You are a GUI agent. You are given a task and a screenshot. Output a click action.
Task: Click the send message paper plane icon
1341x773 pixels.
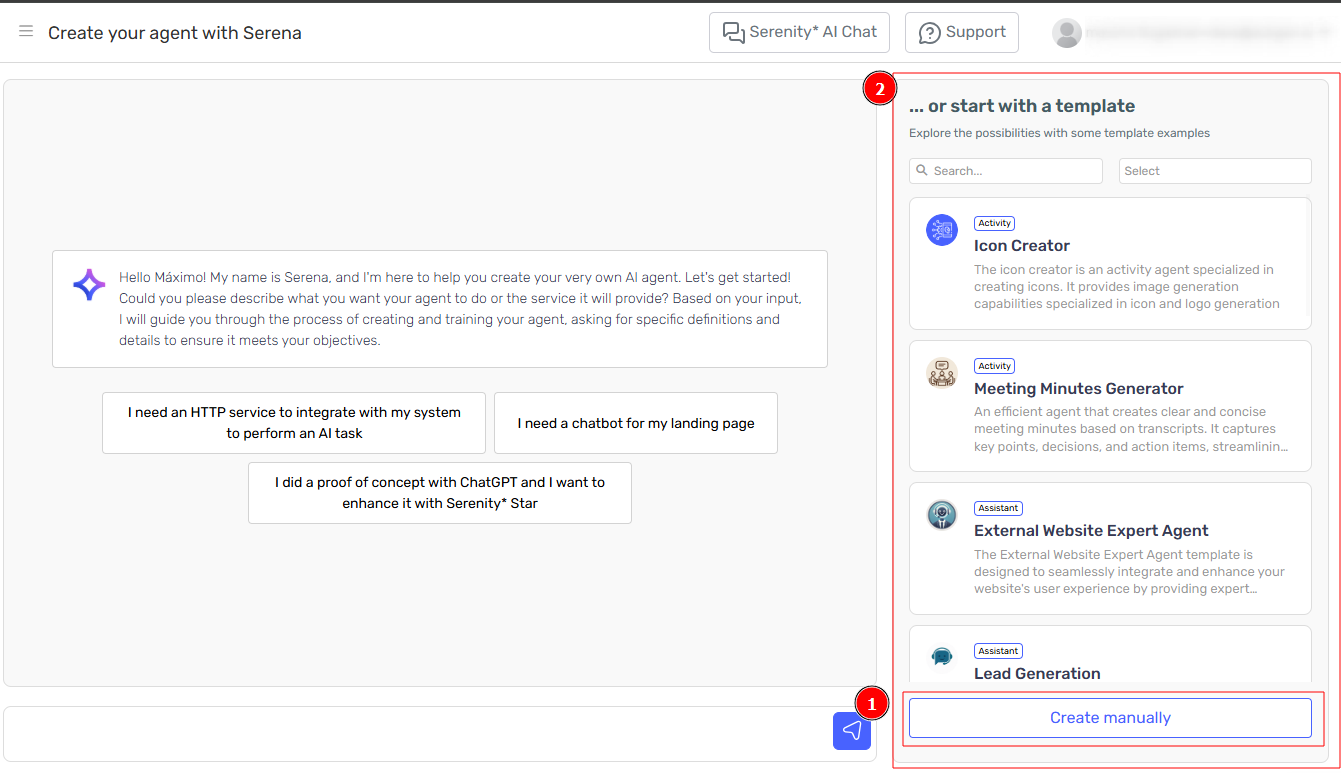851,731
